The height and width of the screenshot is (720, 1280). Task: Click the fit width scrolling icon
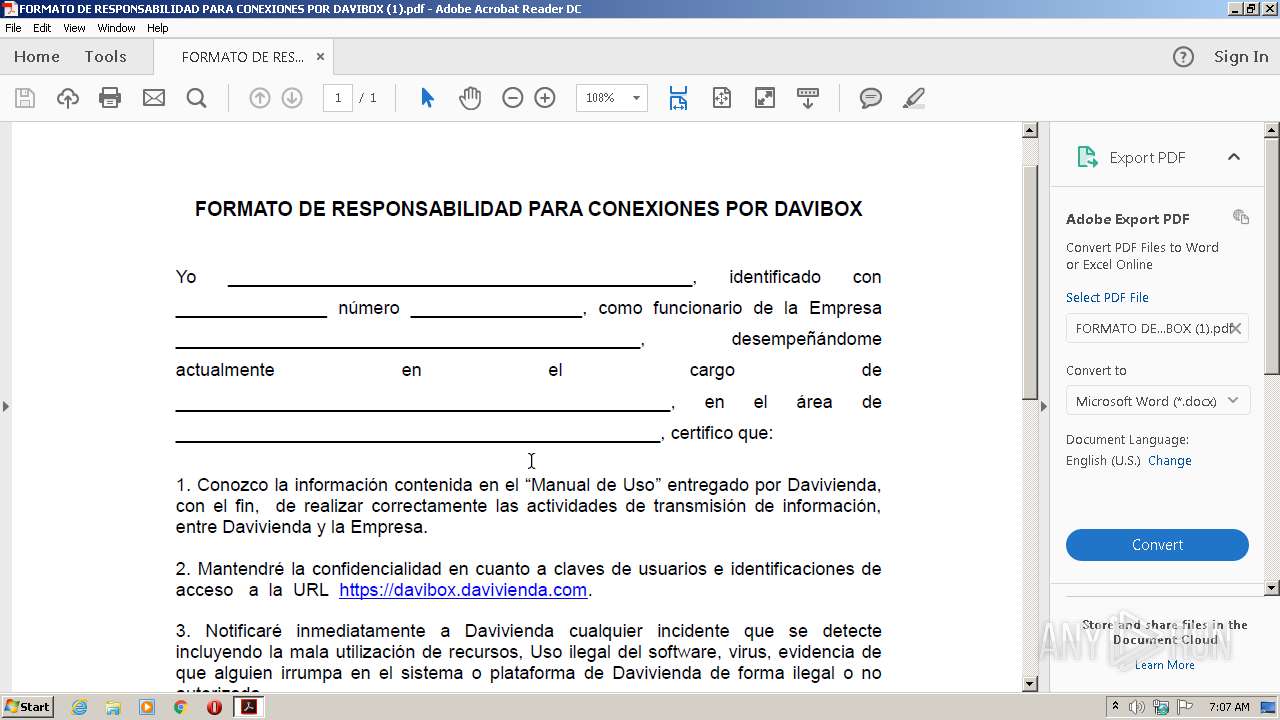678,98
